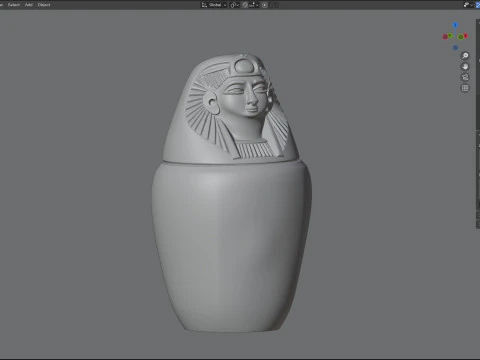Click the dark red negative X gizmo handle

coord(445,37)
